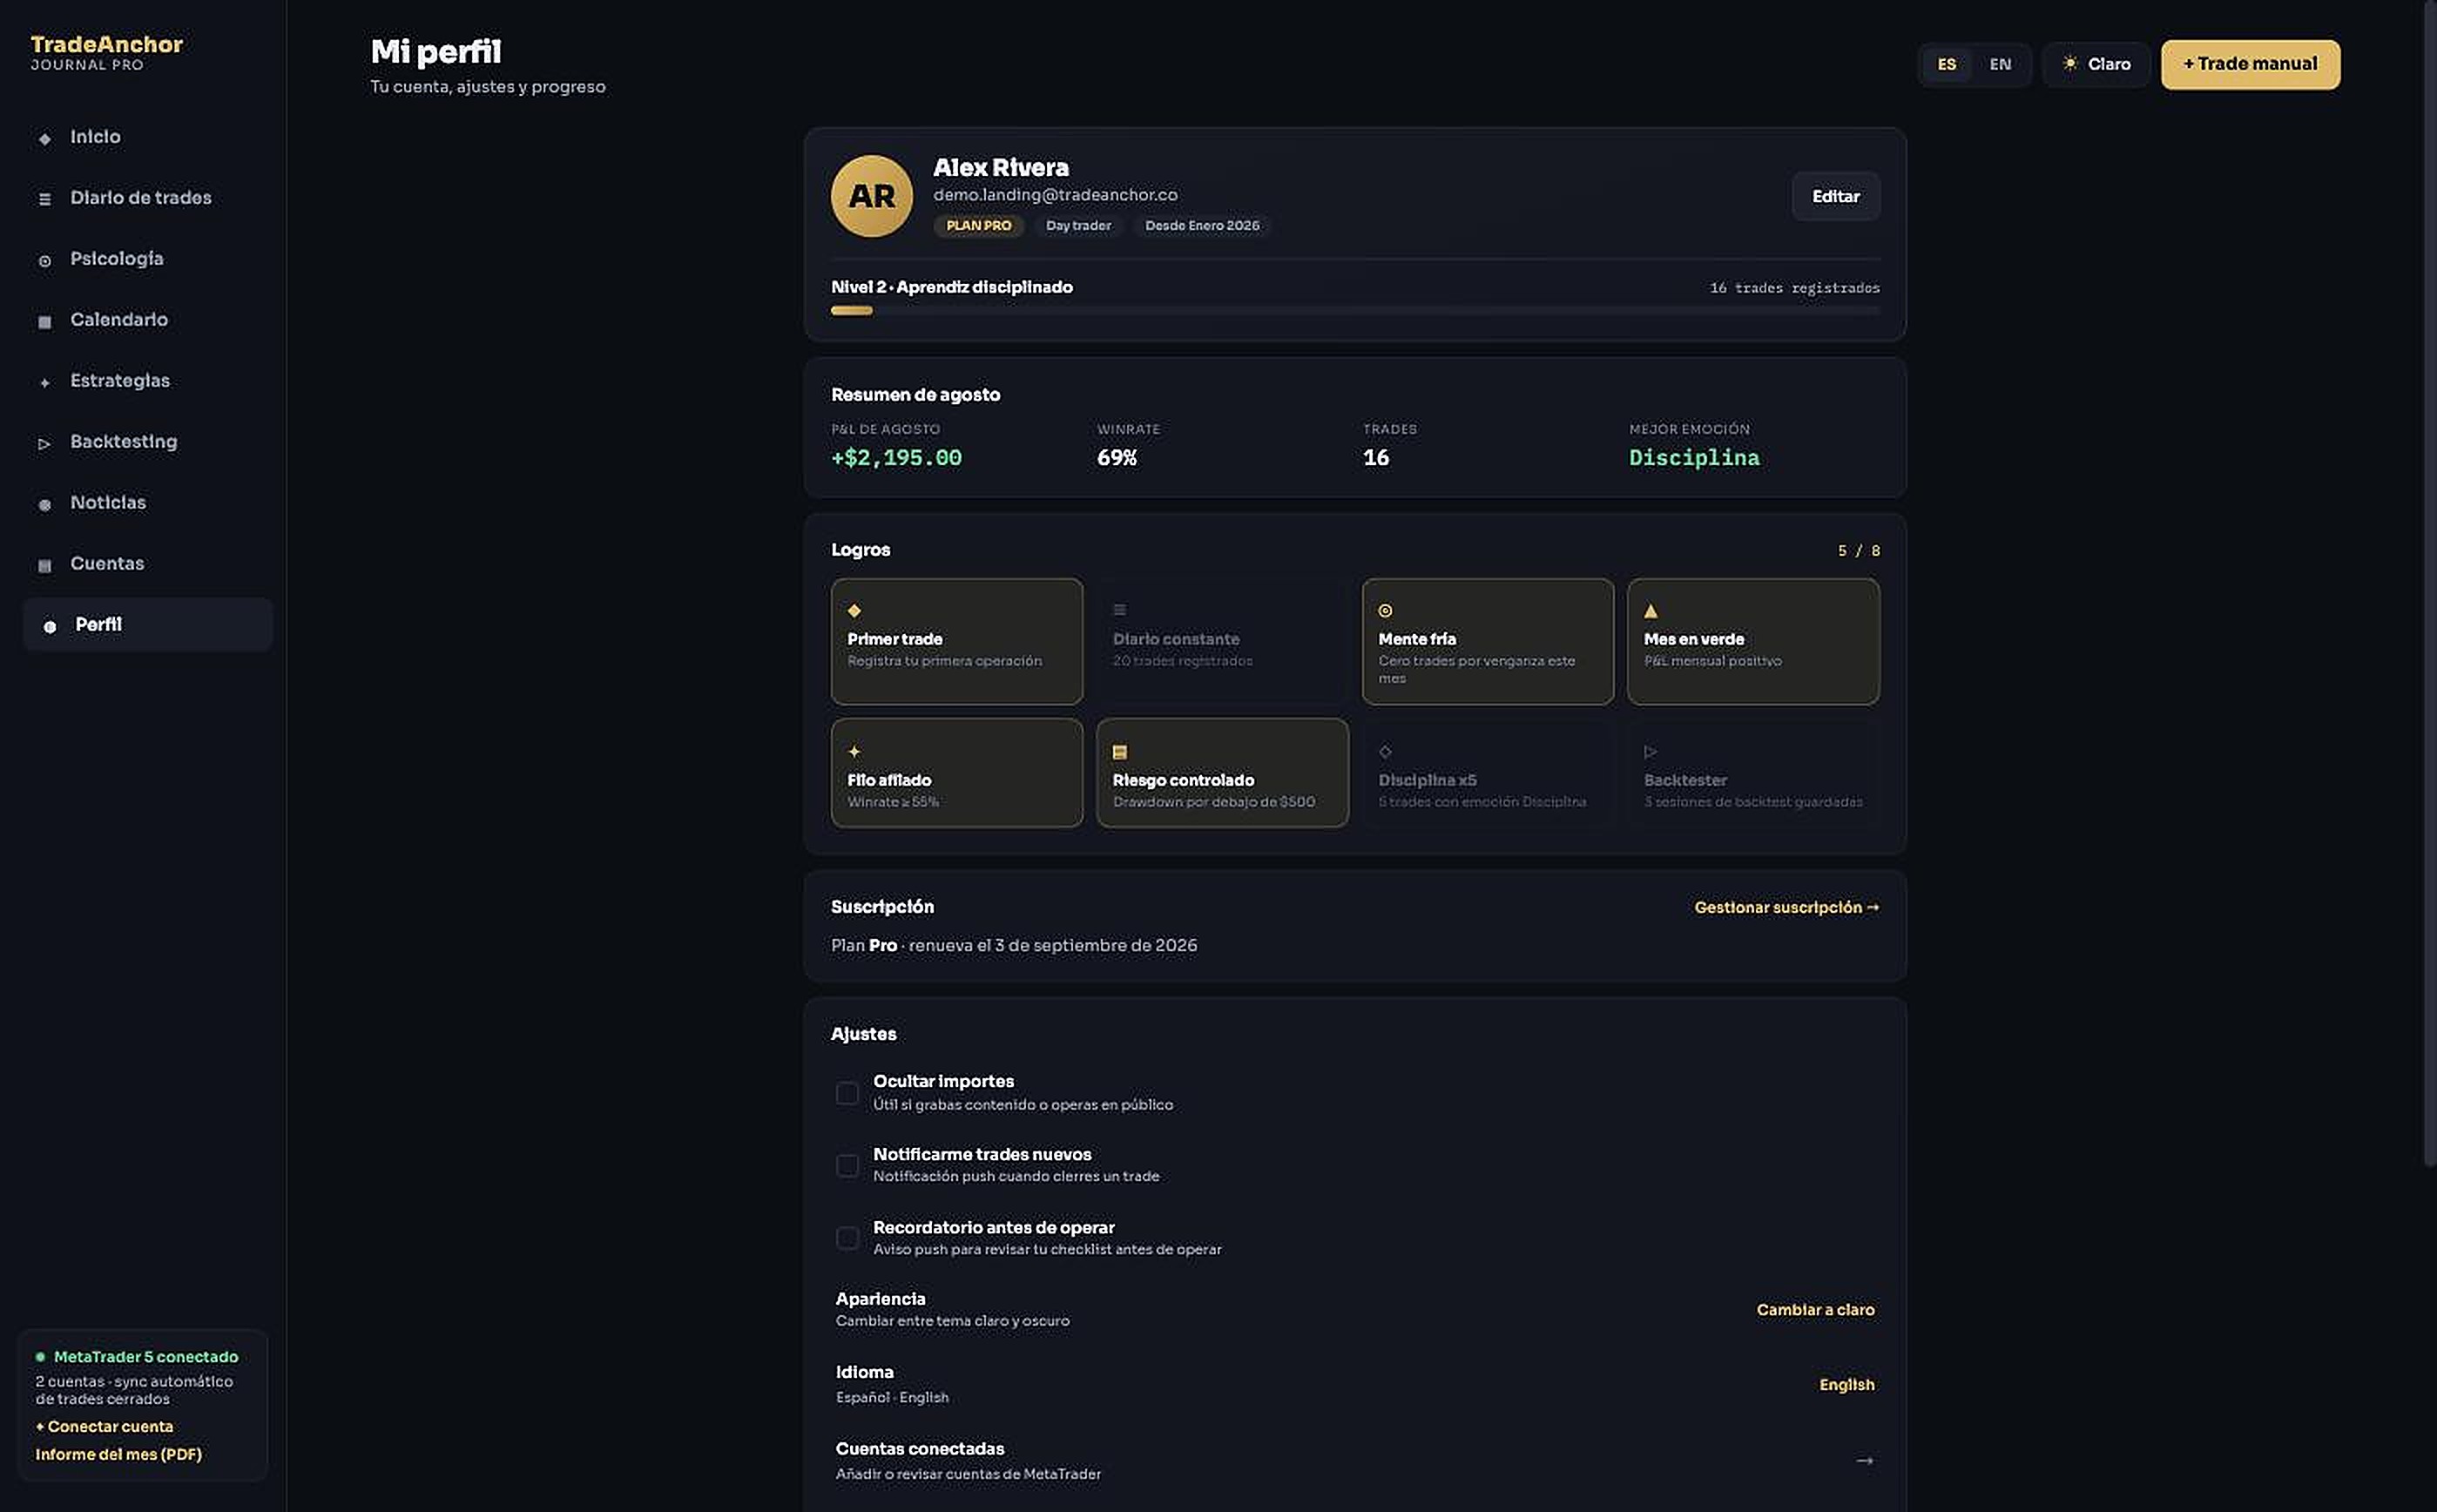Open the Backtesting page
Viewport: 2437px width, 1512px height.
(x=147, y=442)
